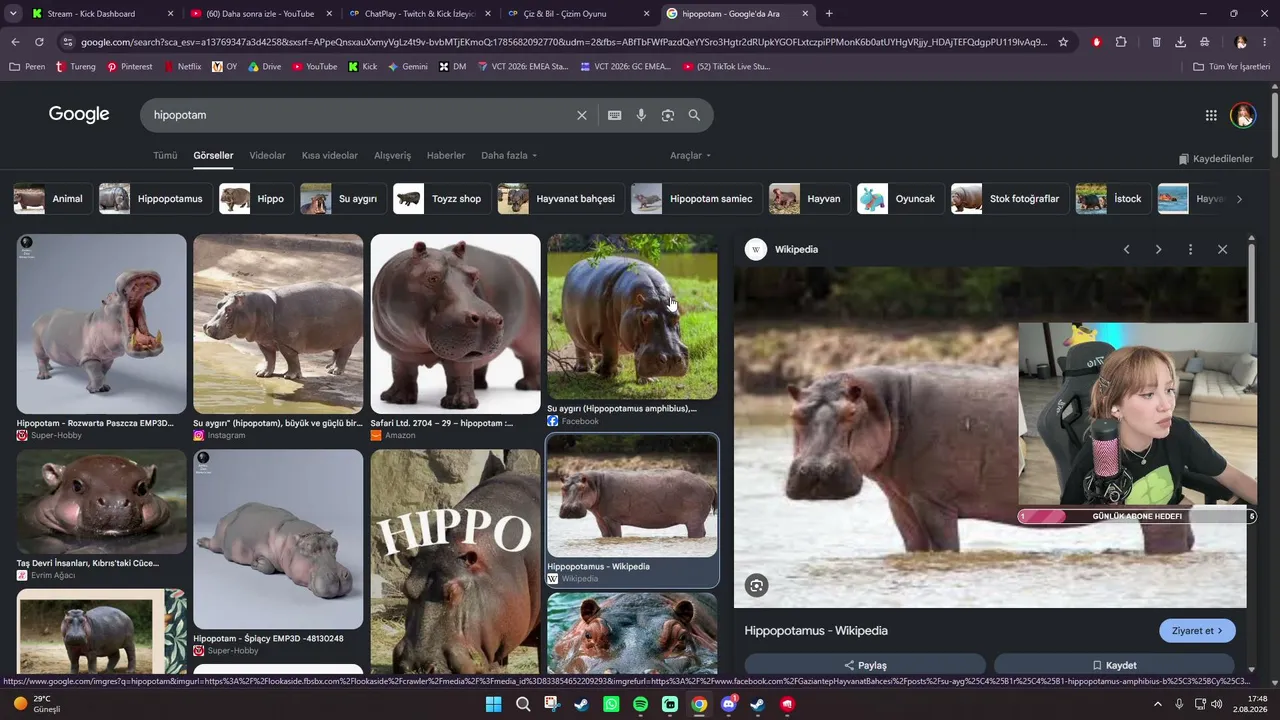Viewport: 1280px width, 720px height.
Task: Open the Google apps grid
Action: (1211, 115)
